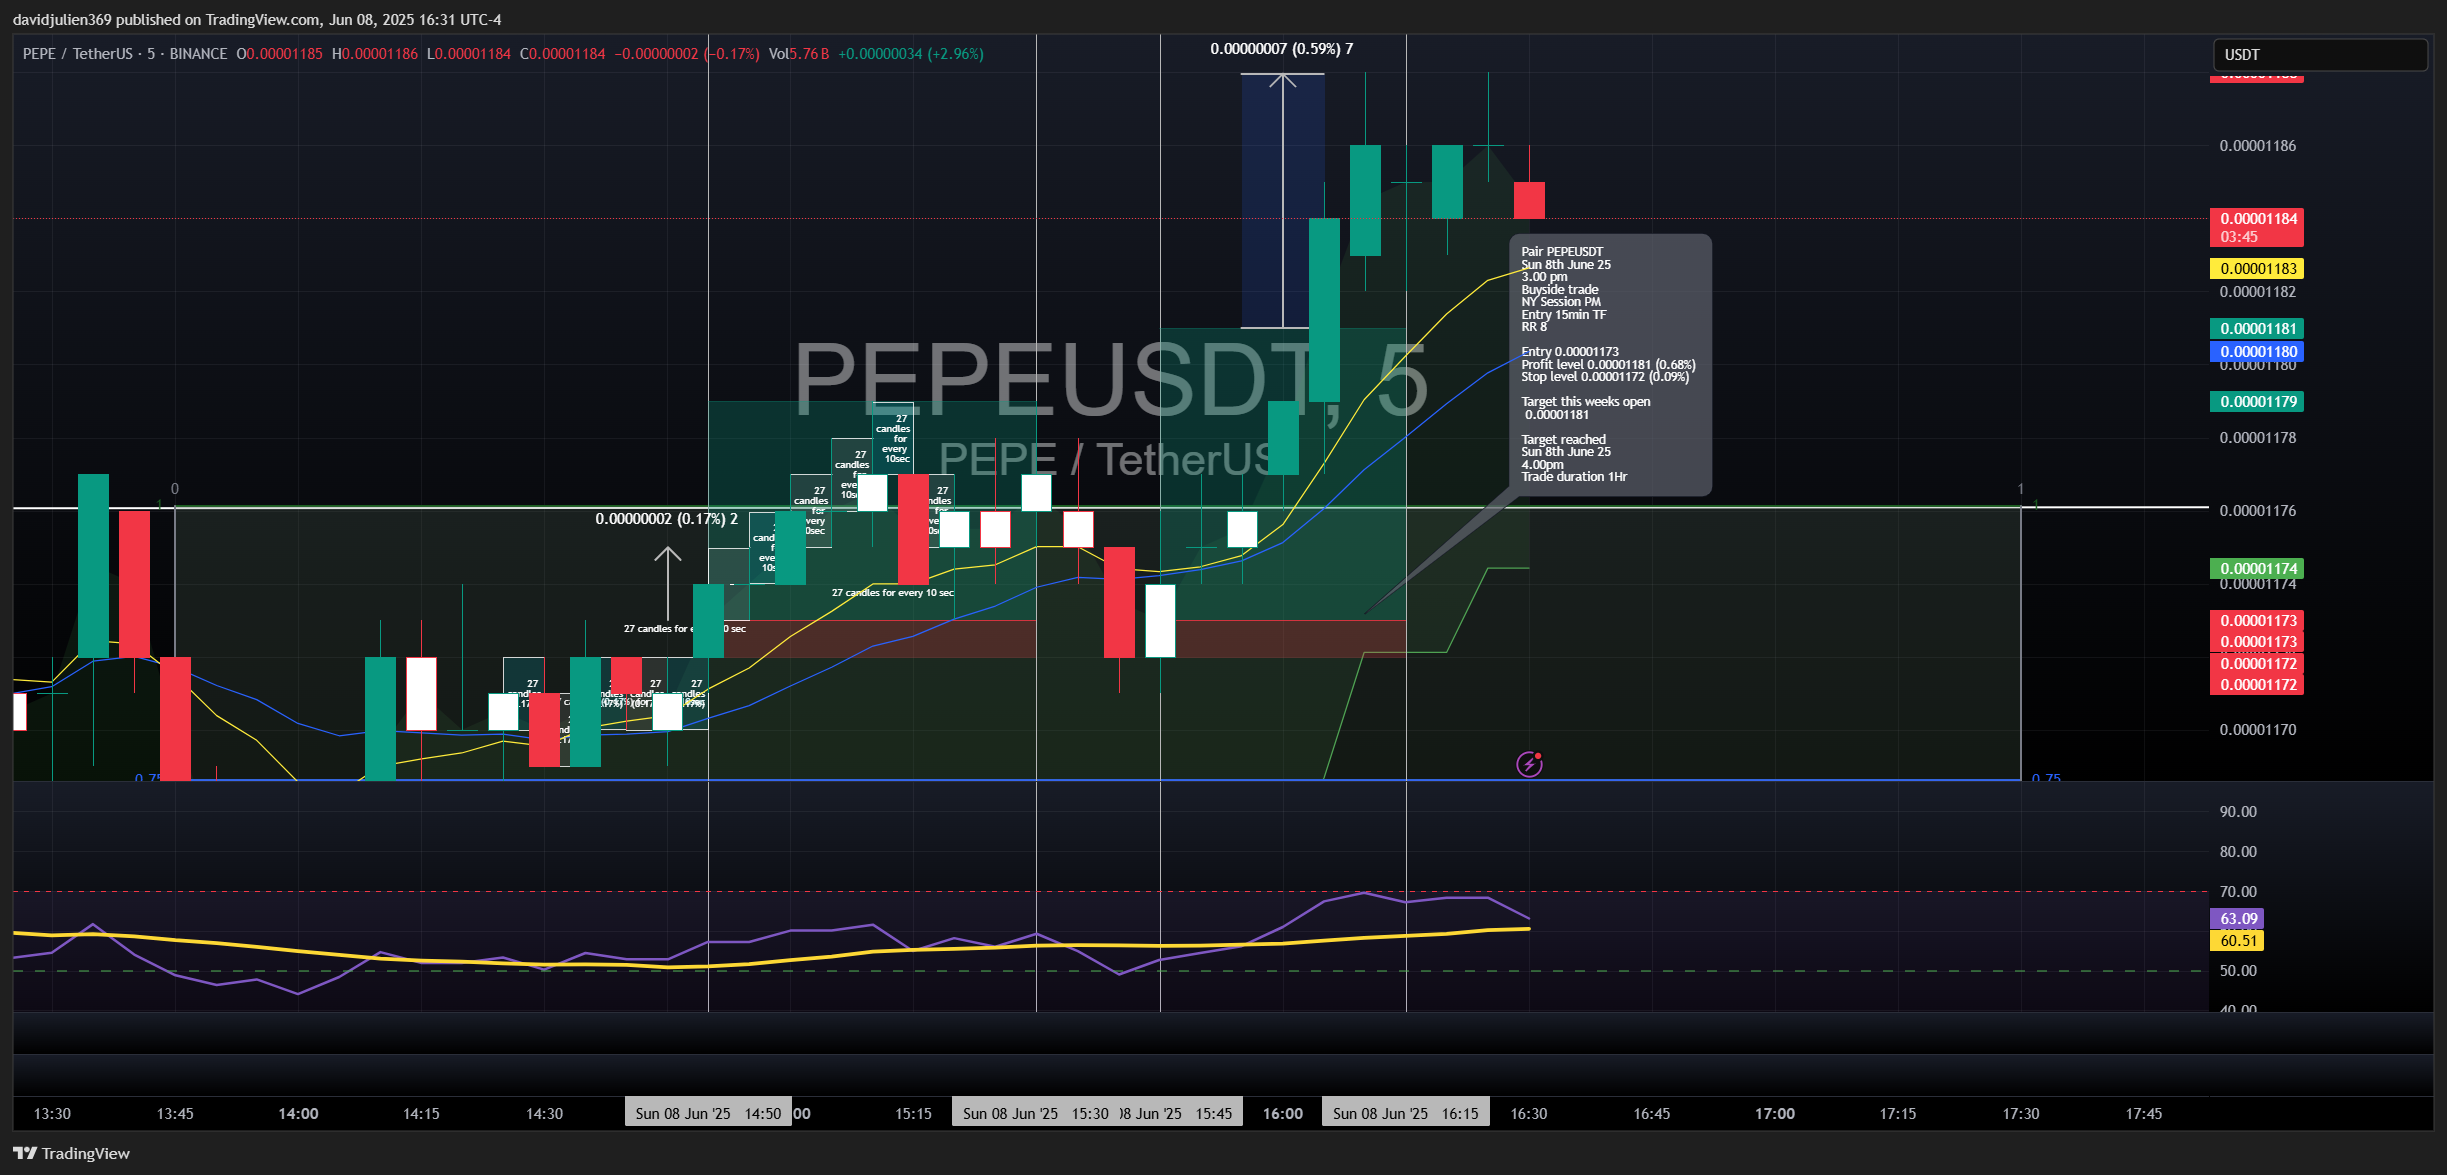Open the USDT currency selector
Viewport: 2447px width, 1175px height.
[x=2319, y=55]
